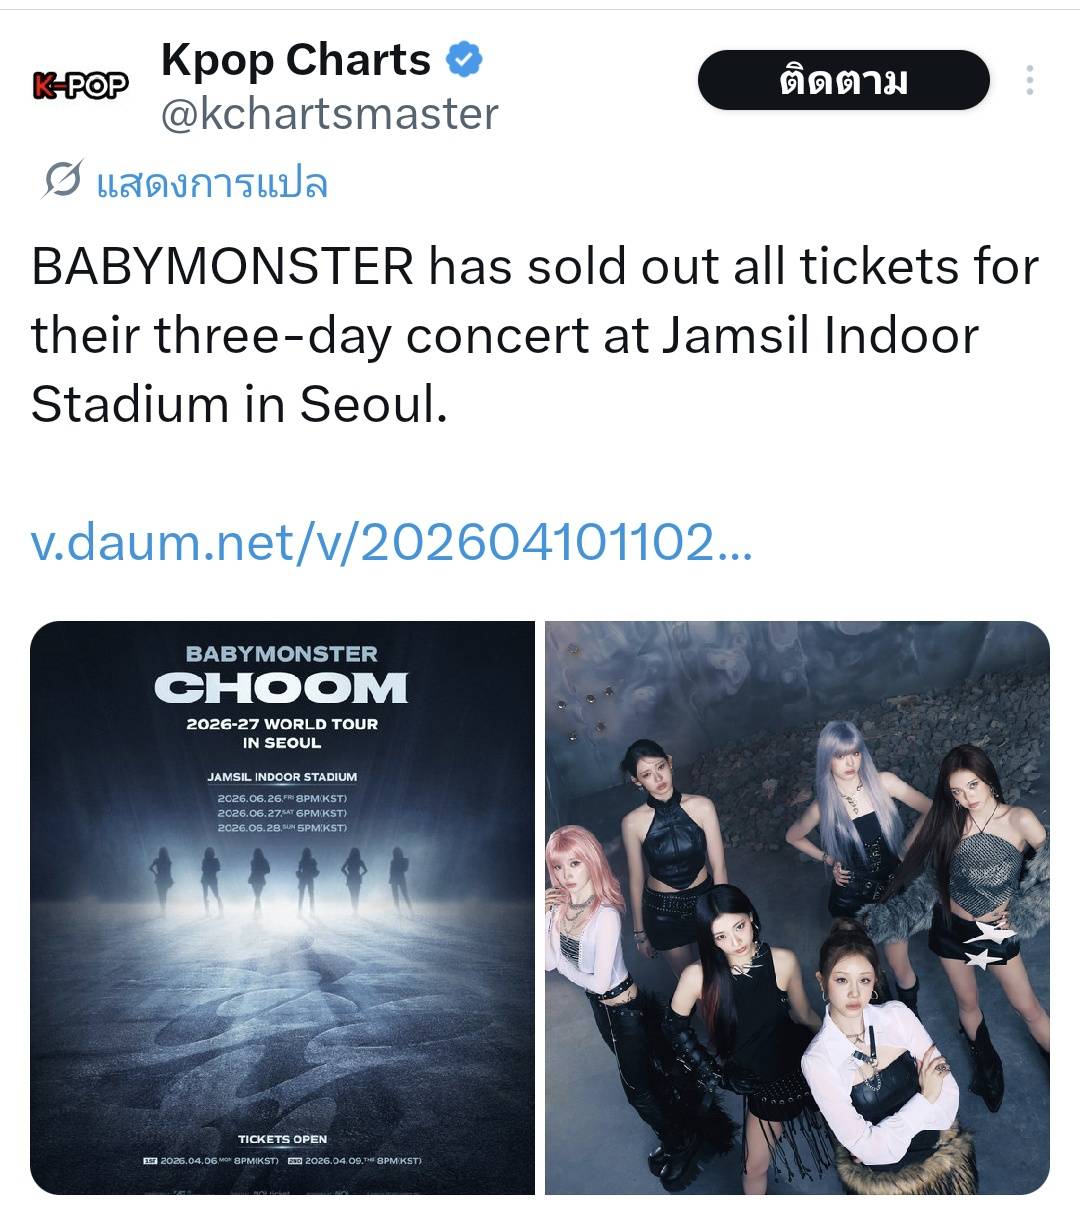This screenshot has height=1228, width=1080.
Task: Click the CHOOM logo on the poster
Action: click(x=281, y=687)
